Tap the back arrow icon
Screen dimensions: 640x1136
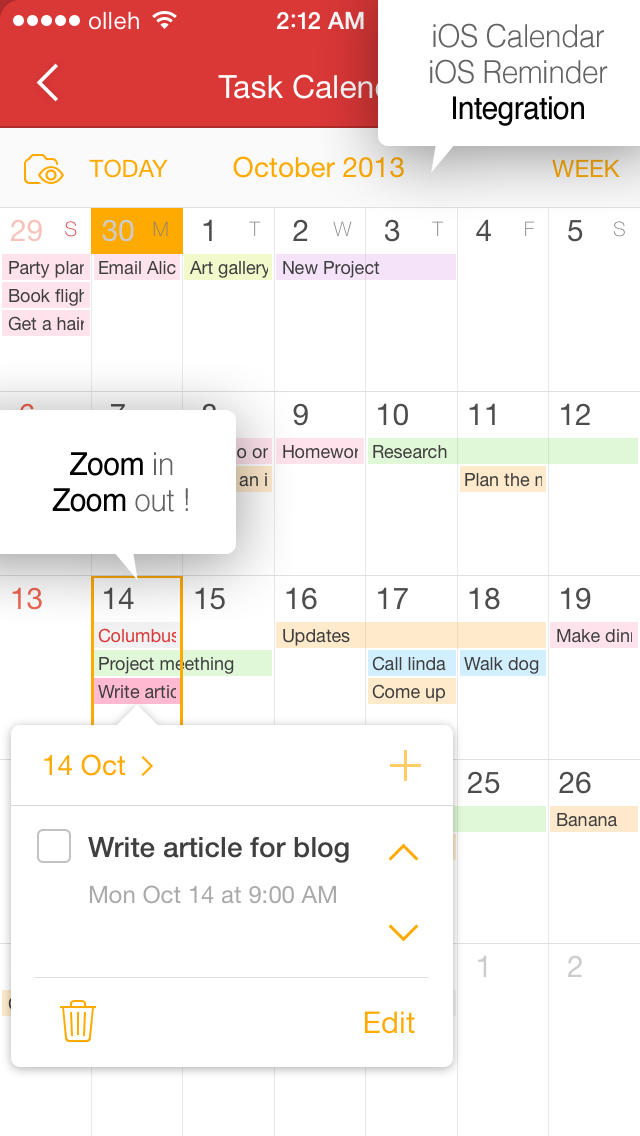[47, 83]
